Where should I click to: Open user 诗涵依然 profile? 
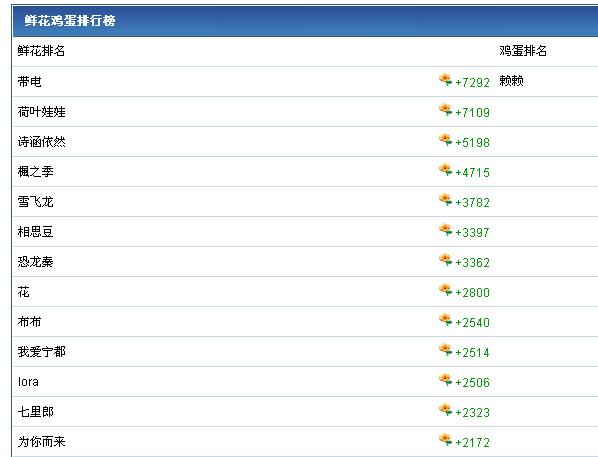coord(42,142)
